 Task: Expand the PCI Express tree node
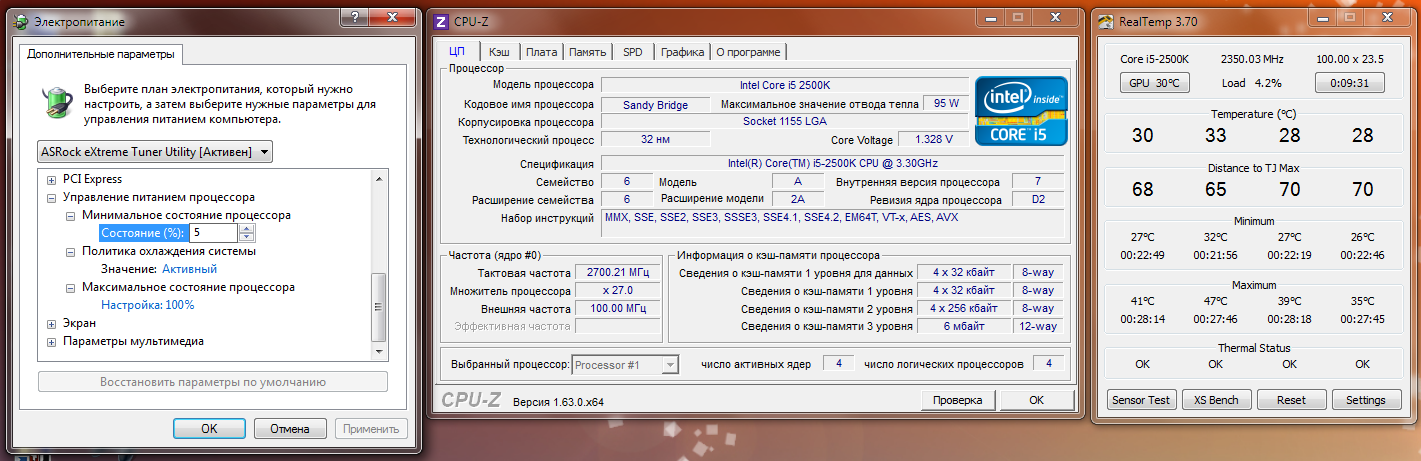coord(52,180)
